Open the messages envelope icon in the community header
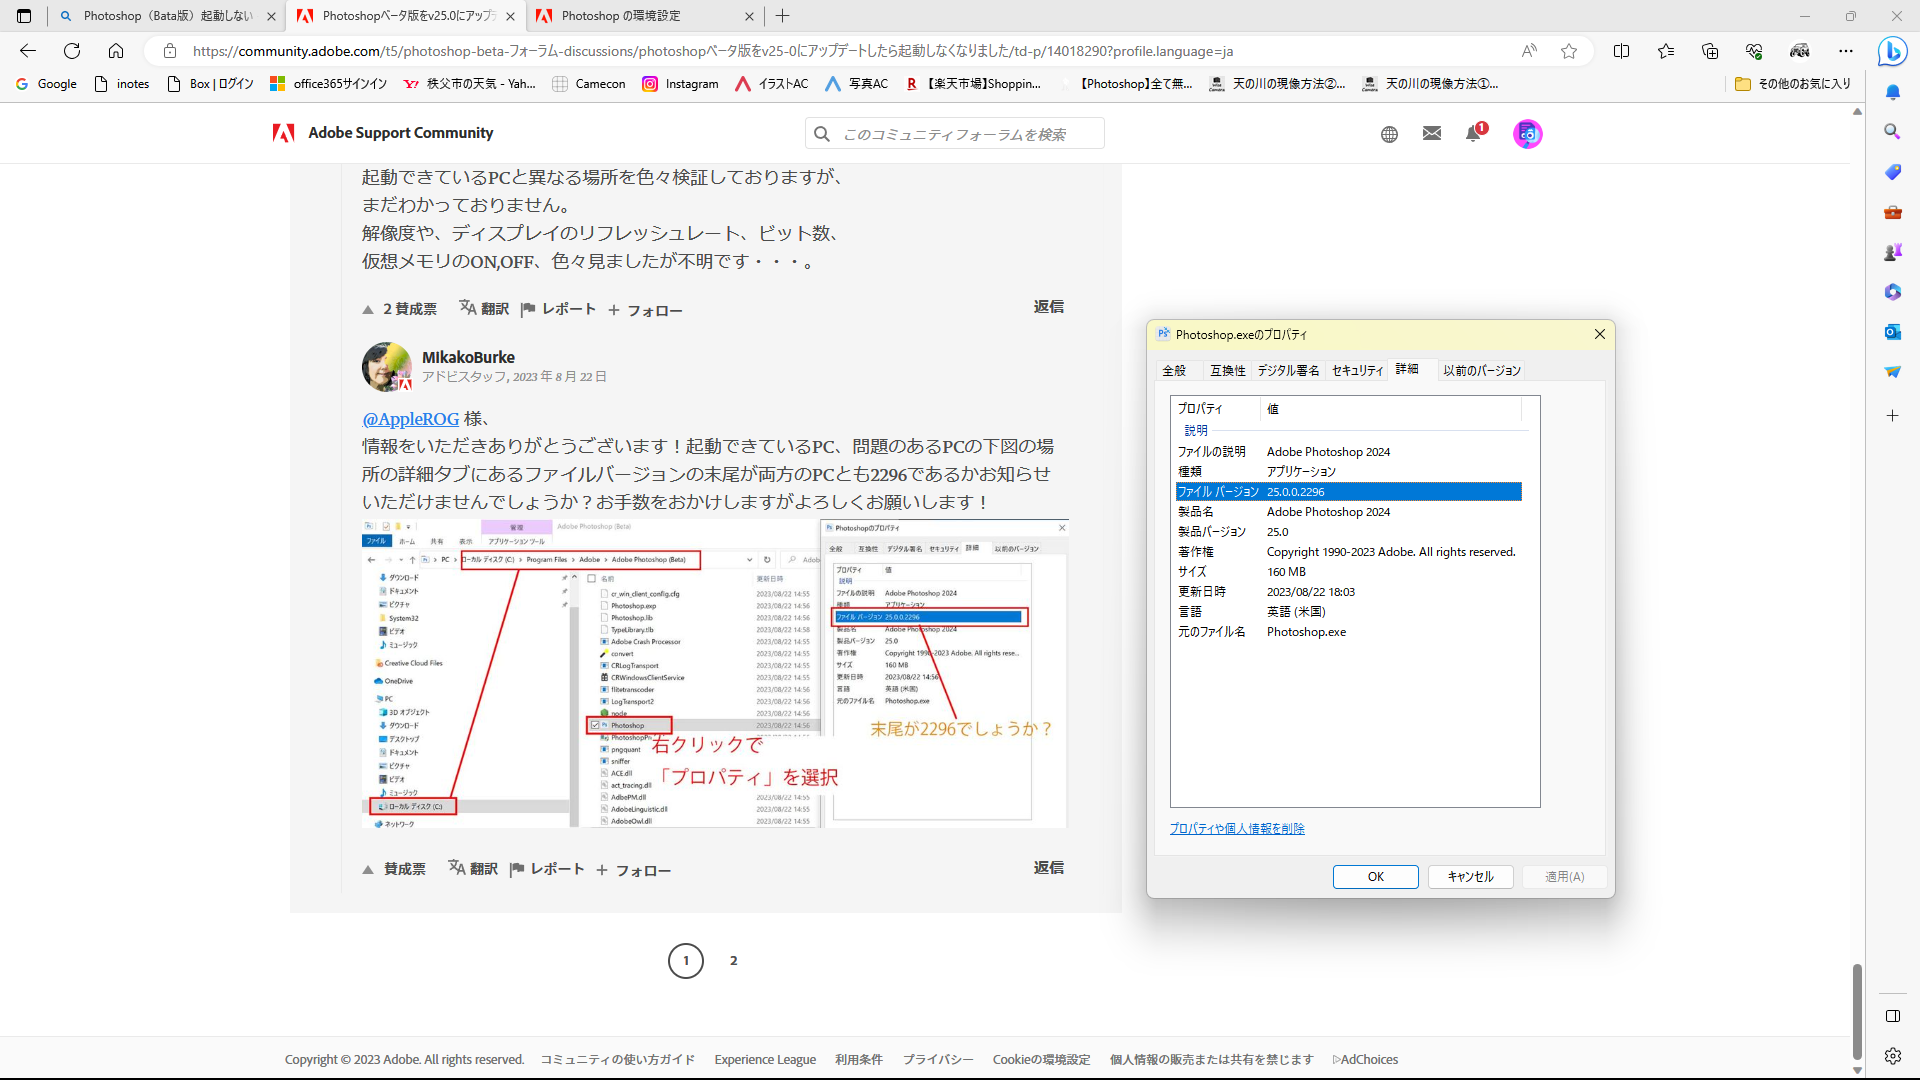Image resolution: width=1920 pixels, height=1080 pixels. tap(1432, 133)
